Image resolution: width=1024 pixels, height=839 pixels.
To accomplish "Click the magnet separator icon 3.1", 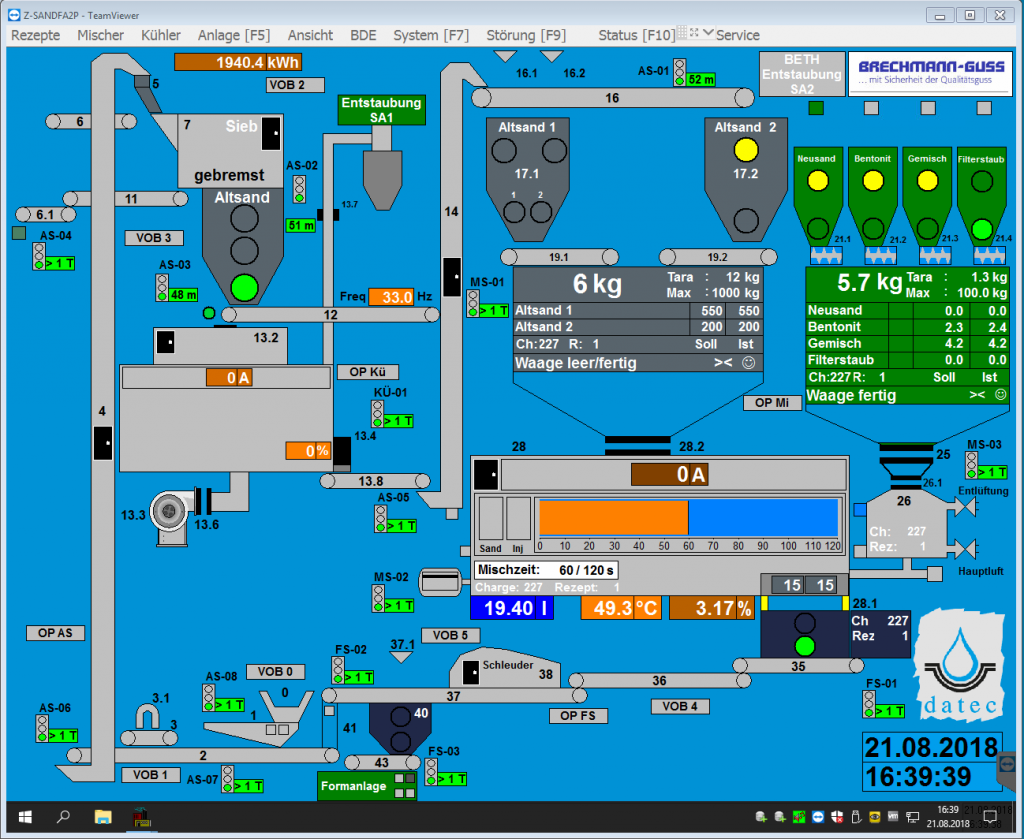I will click(x=148, y=716).
